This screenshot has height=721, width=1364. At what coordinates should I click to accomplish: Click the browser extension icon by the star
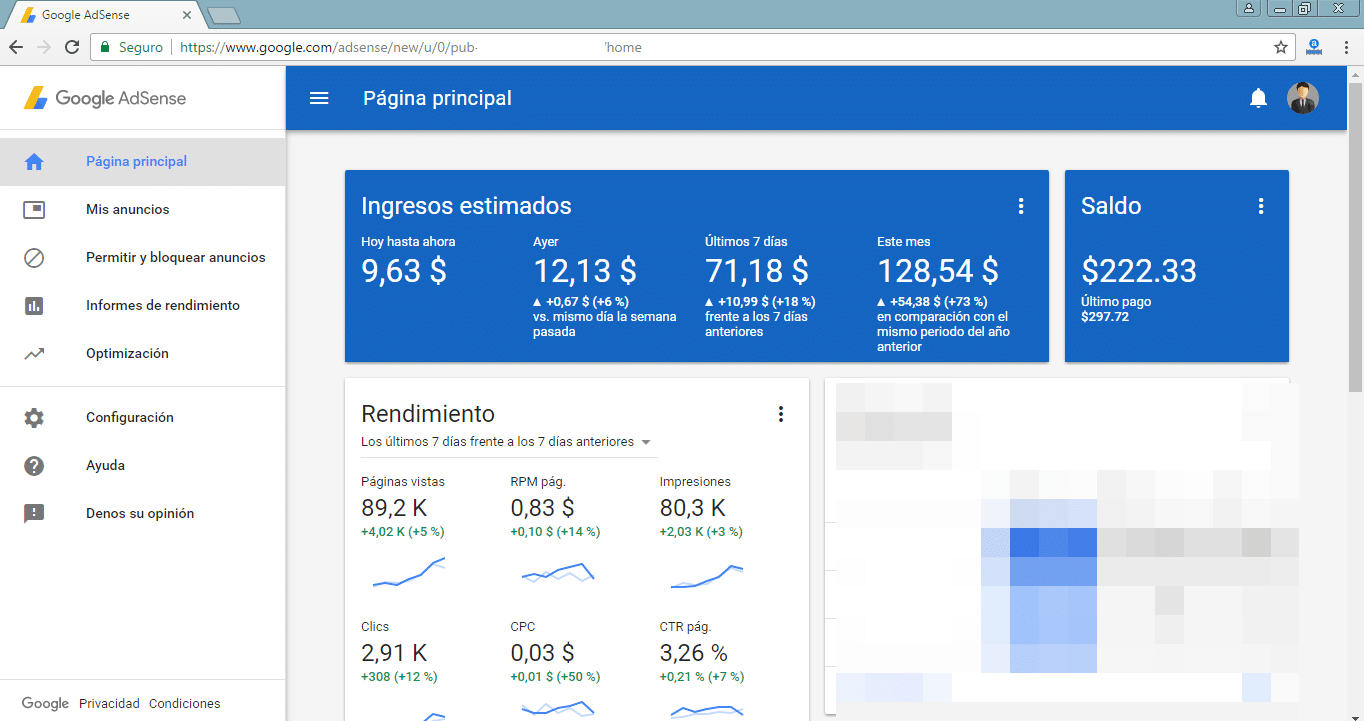point(1314,47)
